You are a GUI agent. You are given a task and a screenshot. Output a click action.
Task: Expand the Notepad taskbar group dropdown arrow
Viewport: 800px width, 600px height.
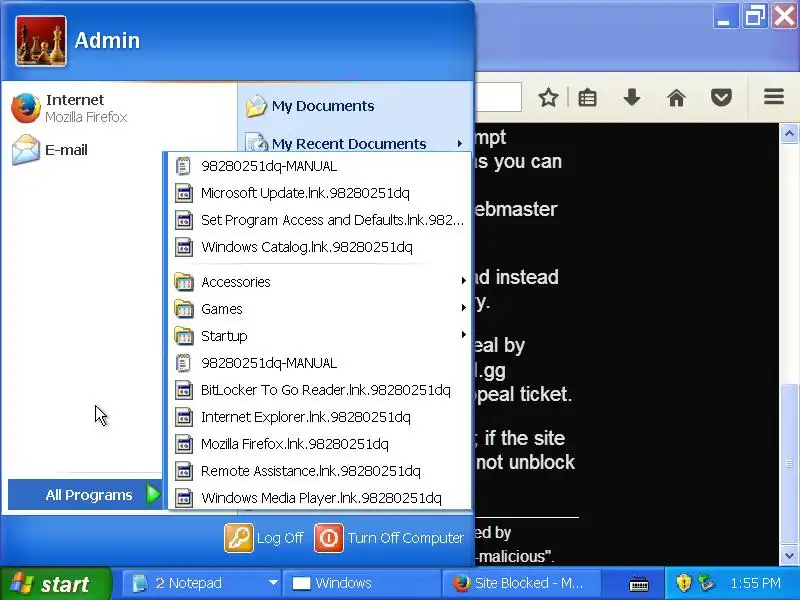tap(273, 583)
